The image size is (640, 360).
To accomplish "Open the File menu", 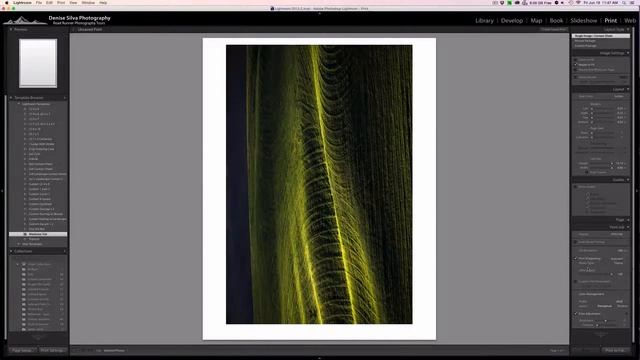I will [x=39, y=2].
